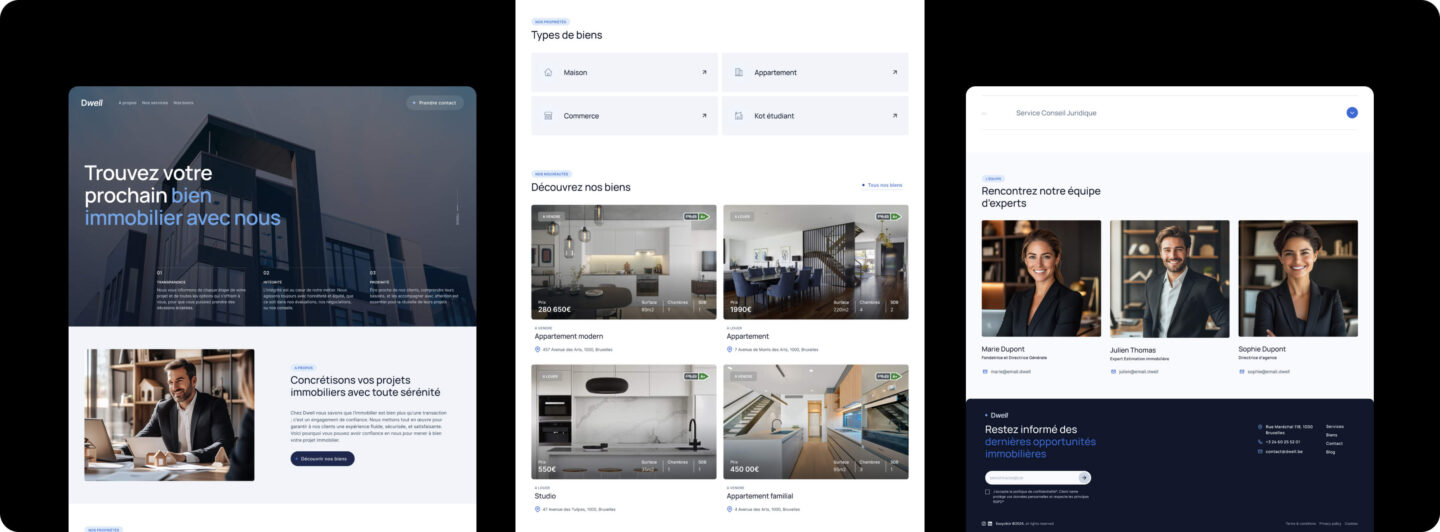This screenshot has height=532, width=1440.
Task: Click the footer contact@dwell.be mail icon
Action: 1260,451
